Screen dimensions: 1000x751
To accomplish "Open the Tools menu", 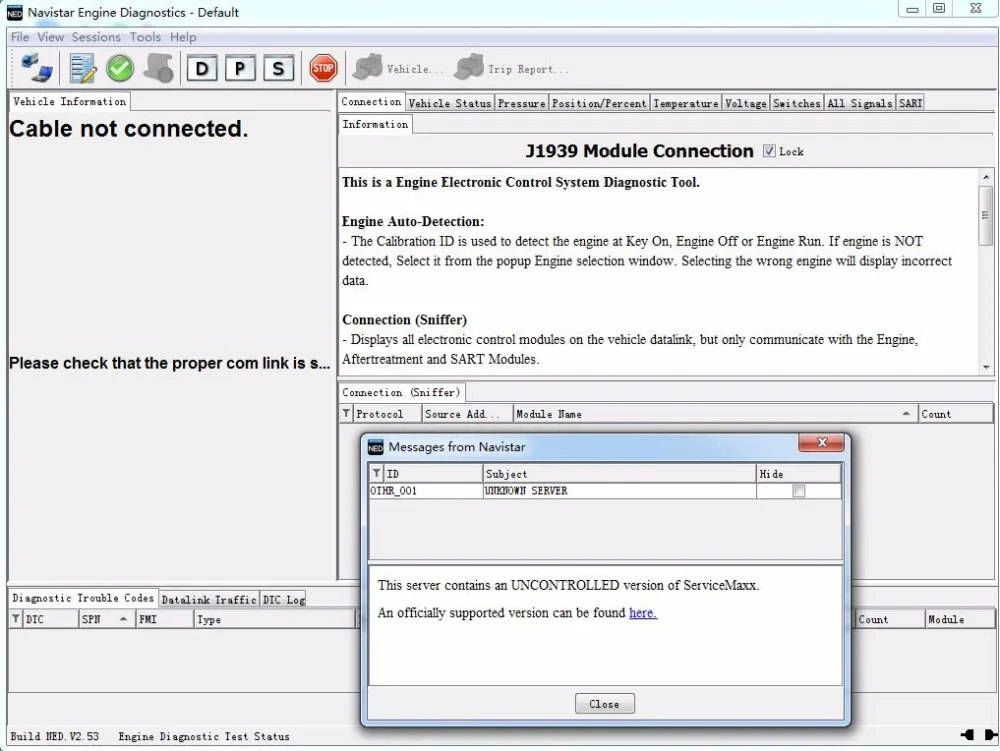I will pos(145,37).
